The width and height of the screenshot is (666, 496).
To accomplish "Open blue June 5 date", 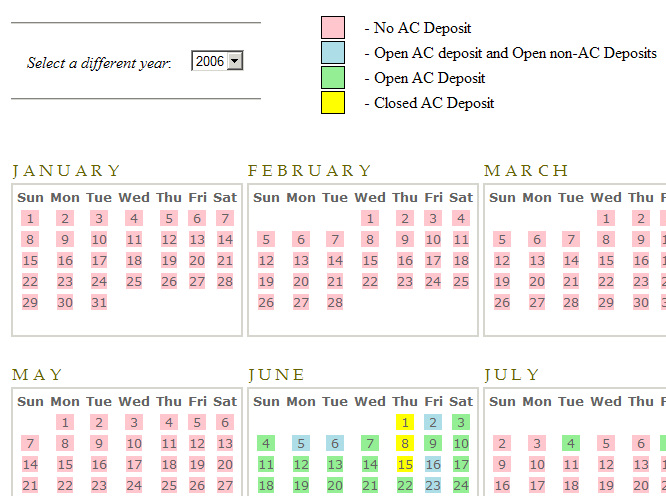I will point(301,444).
